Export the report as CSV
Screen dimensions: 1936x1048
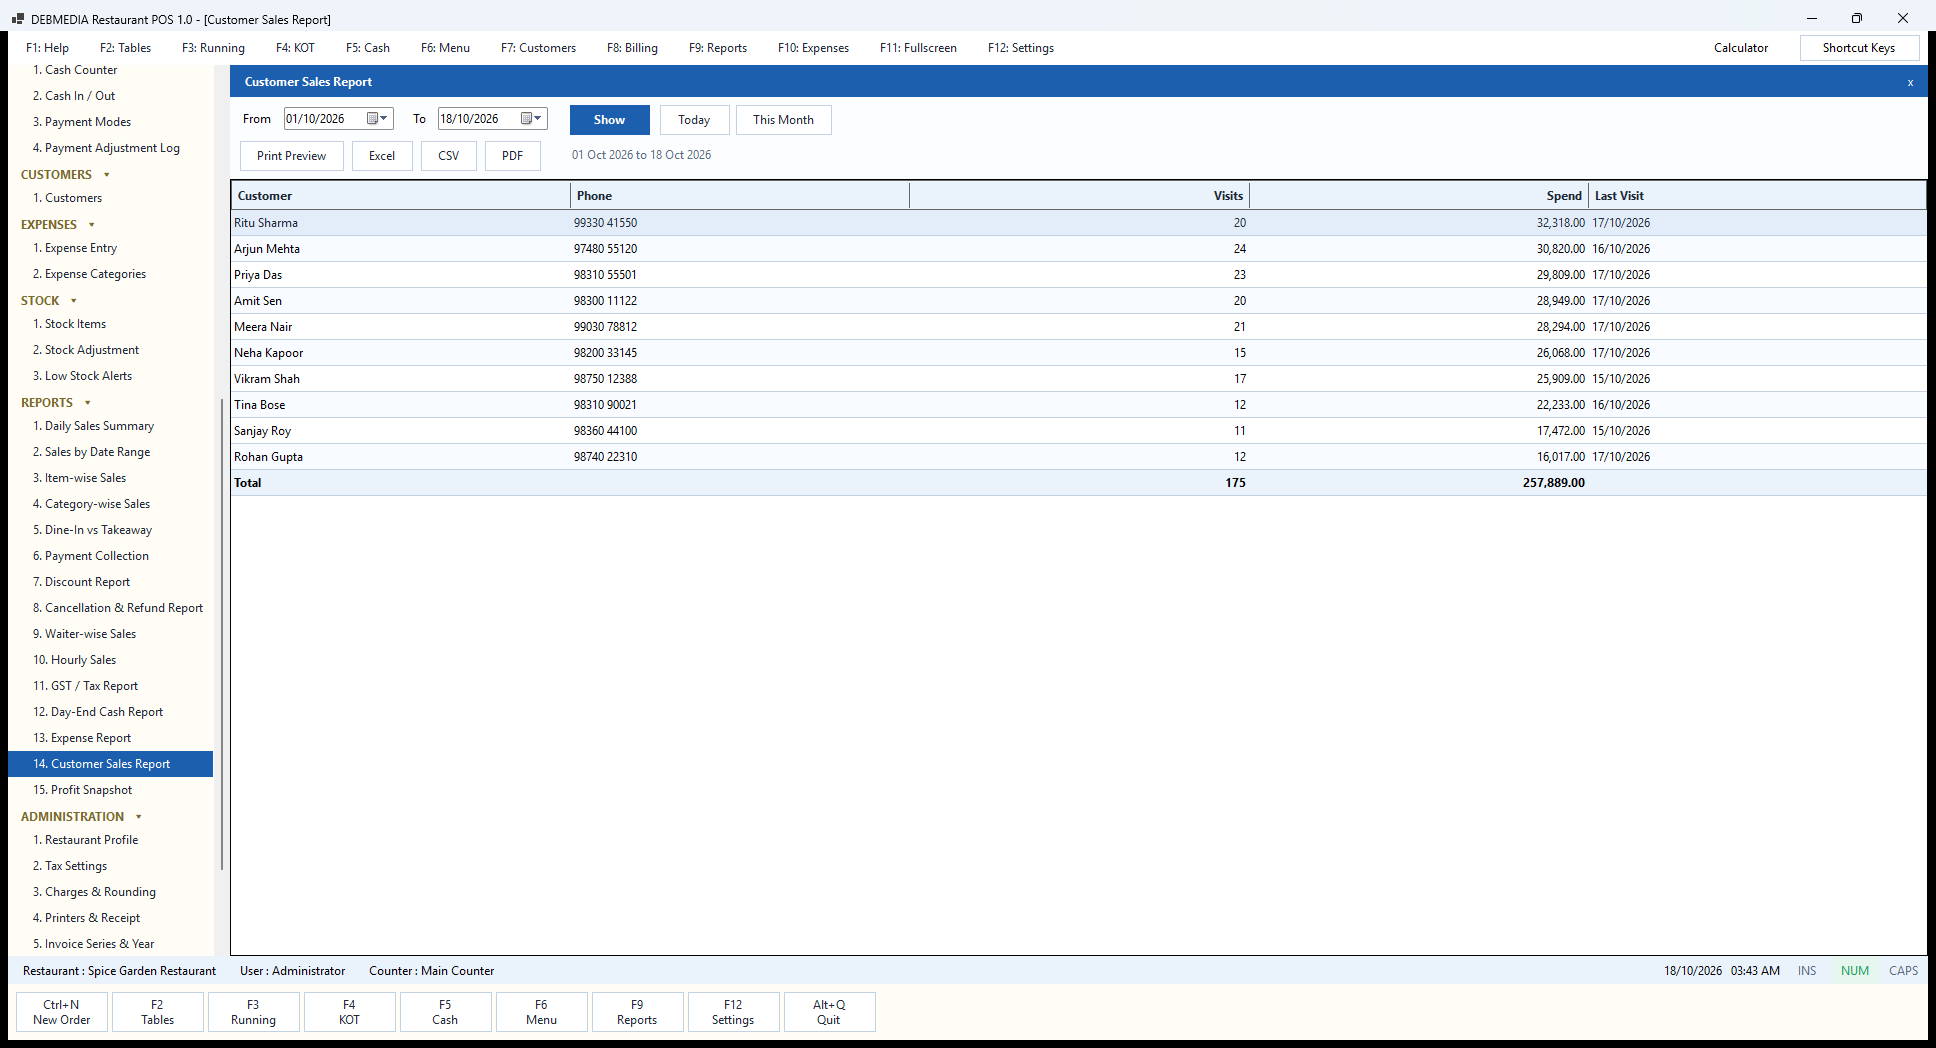(448, 156)
